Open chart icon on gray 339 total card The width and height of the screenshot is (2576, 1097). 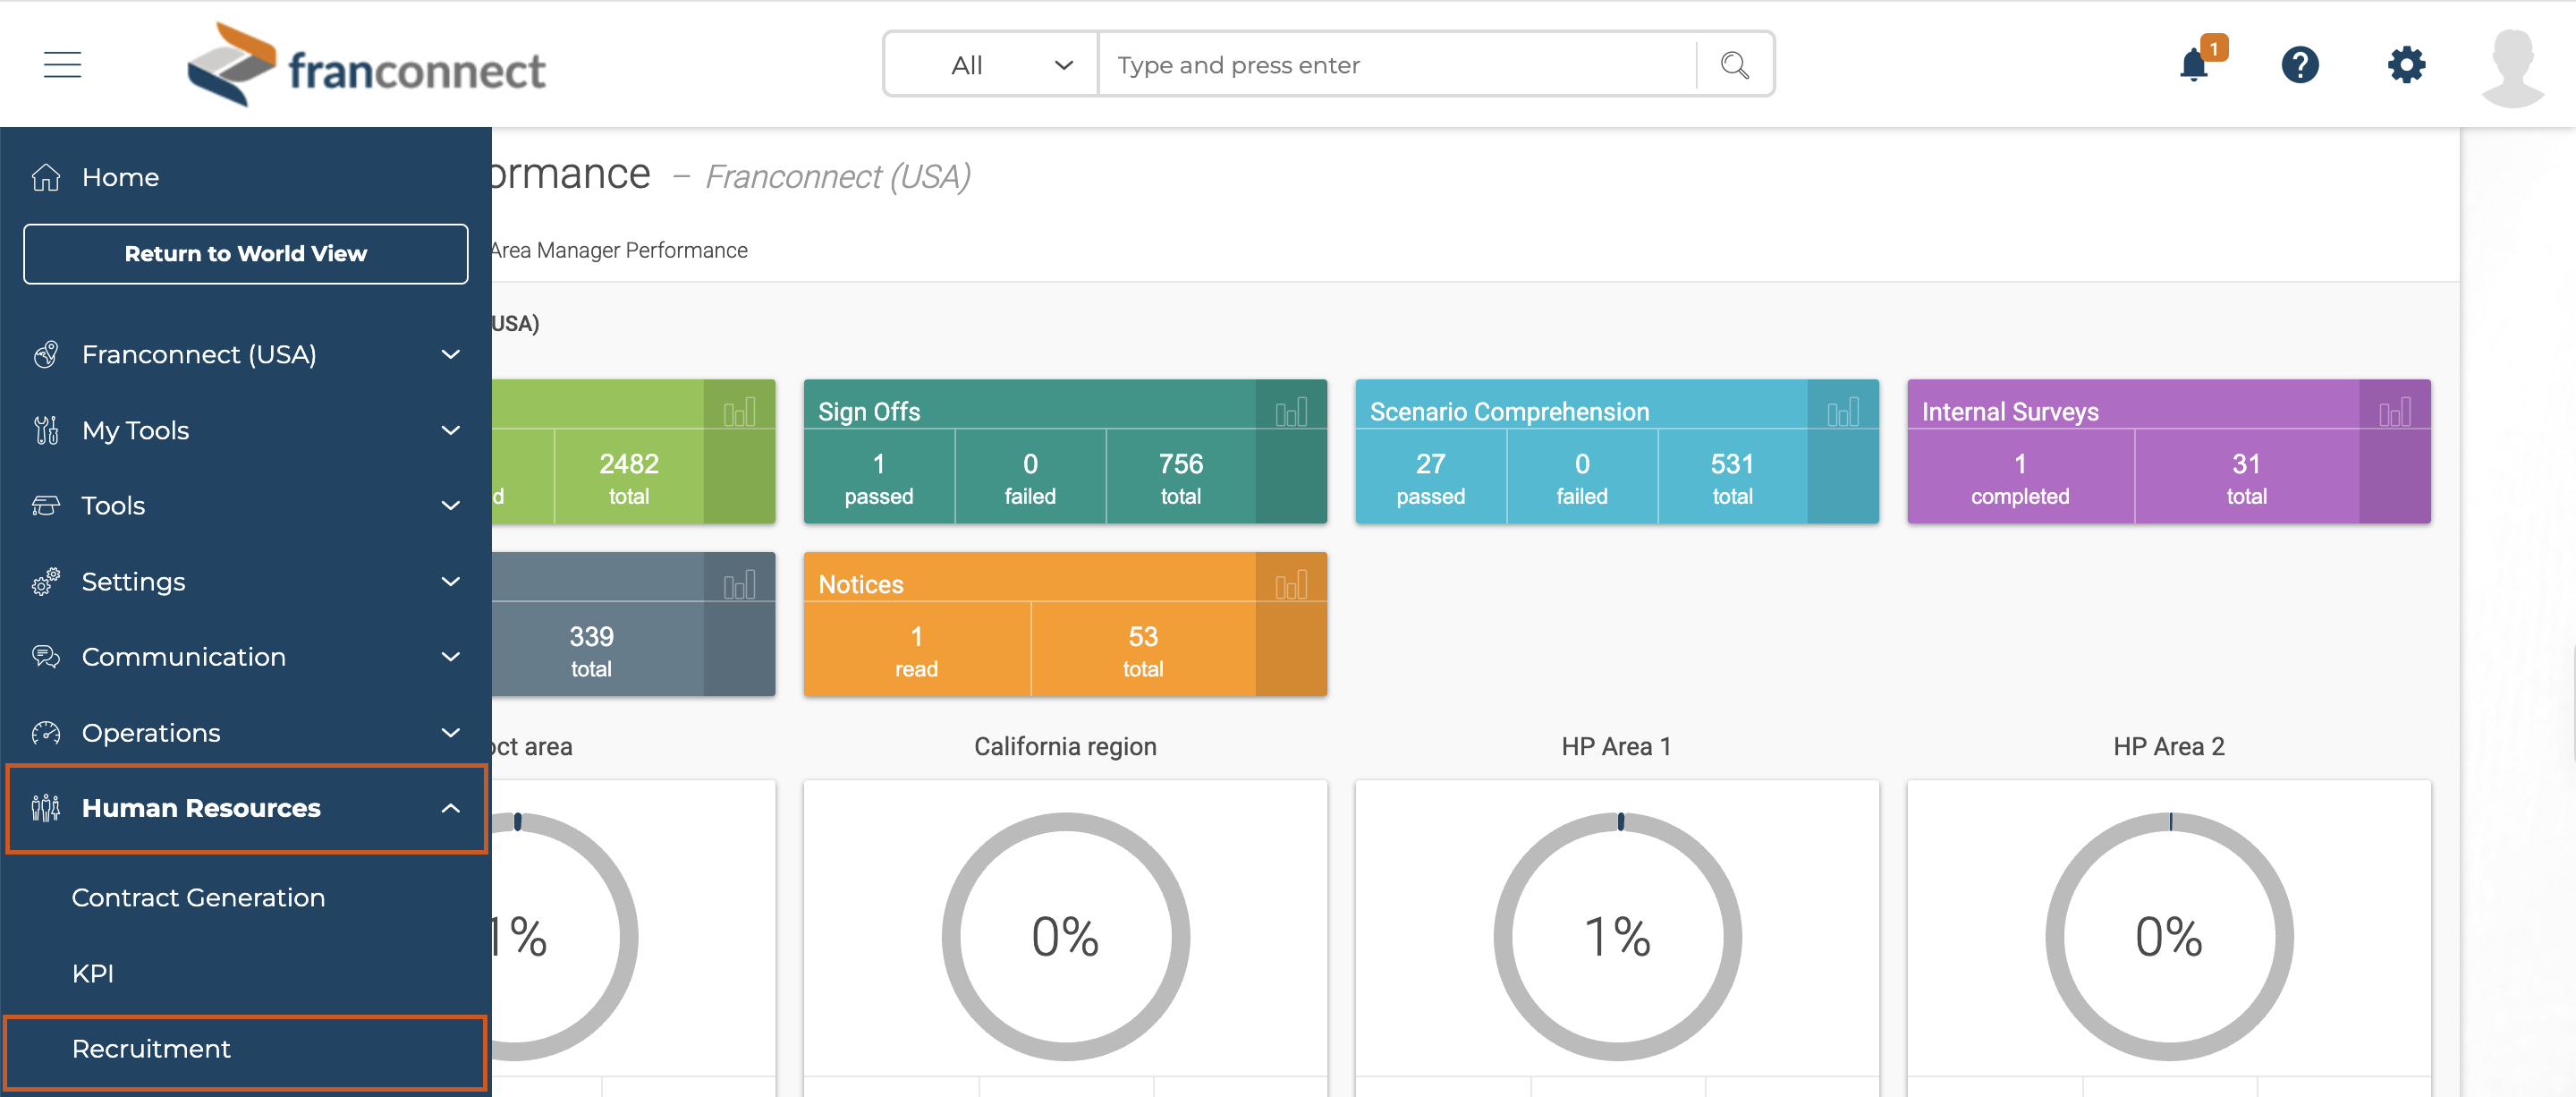(x=739, y=585)
